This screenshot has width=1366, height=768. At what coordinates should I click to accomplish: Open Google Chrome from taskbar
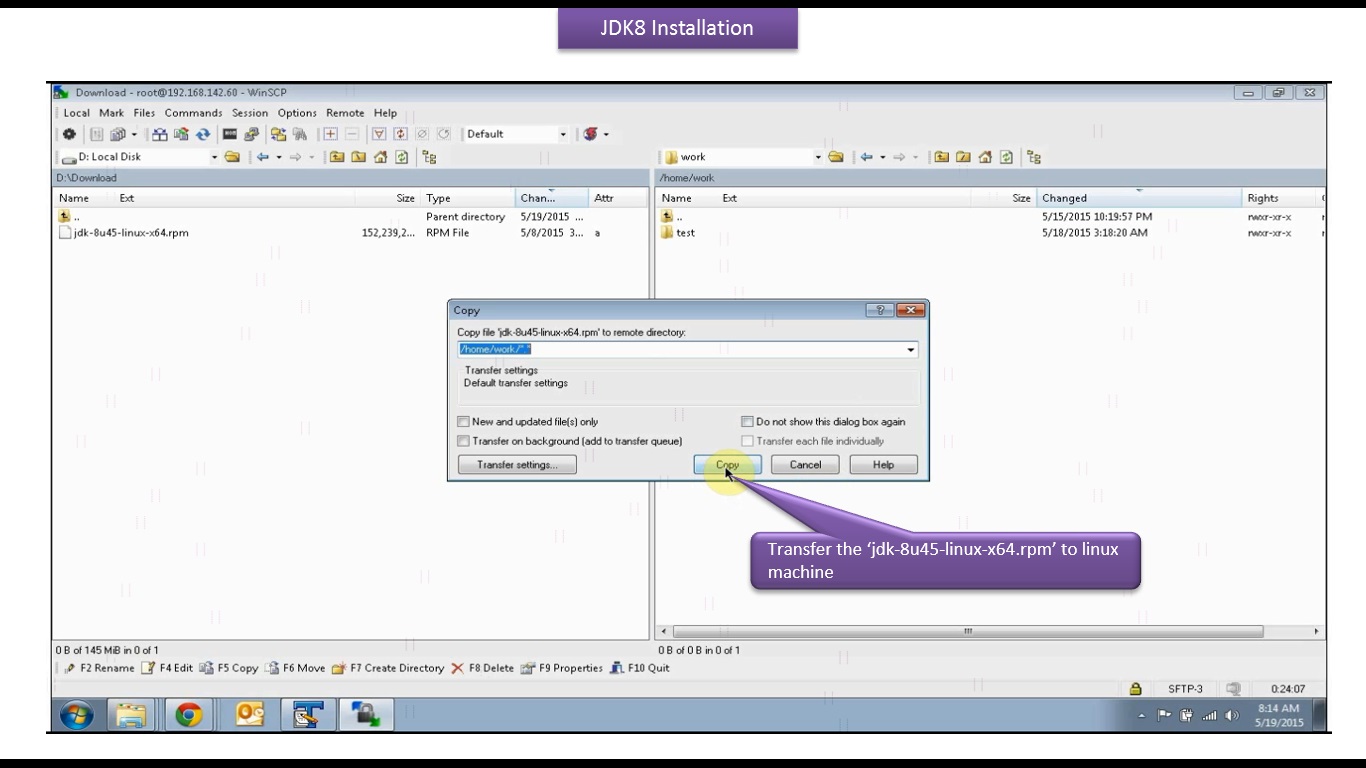click(x=188, y=714)
